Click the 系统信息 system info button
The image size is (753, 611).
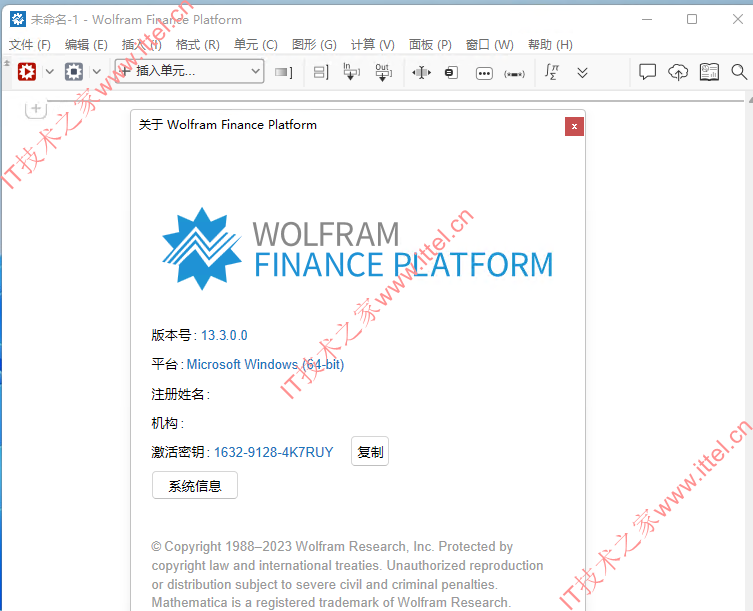(195, 486)
